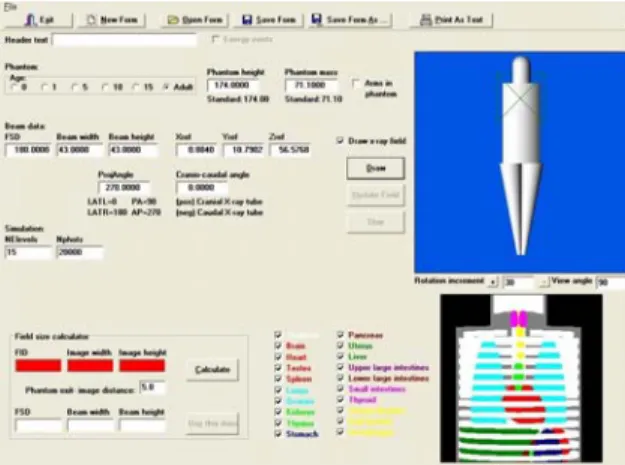This screenshot has height=465, width=625.
Task: Click the Calculate button
Action: click(x=212, y=370)
